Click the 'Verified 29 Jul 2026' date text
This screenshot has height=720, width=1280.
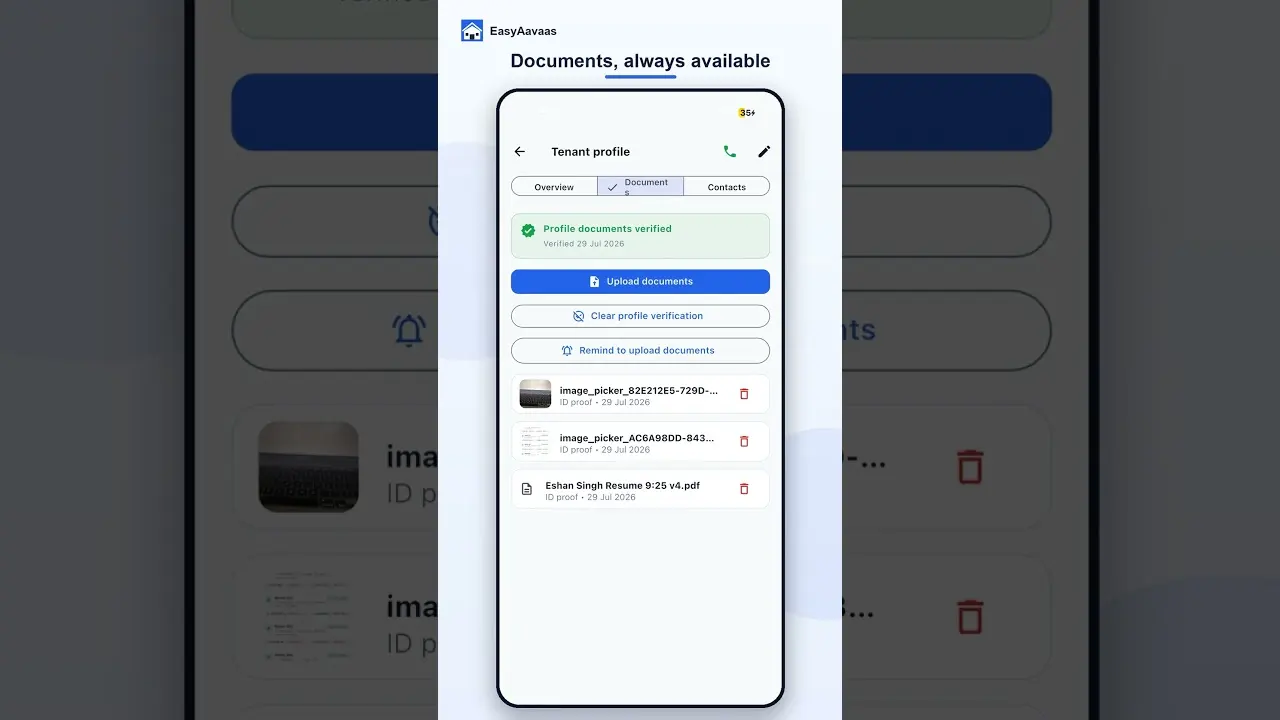[x=584, y=244]
